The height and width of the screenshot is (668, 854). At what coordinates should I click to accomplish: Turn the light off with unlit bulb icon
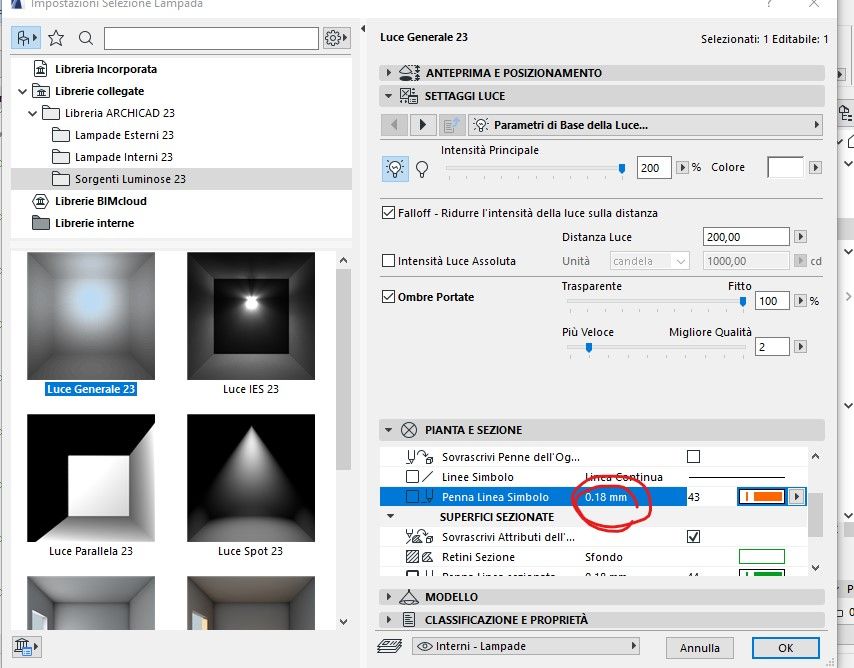422,168
